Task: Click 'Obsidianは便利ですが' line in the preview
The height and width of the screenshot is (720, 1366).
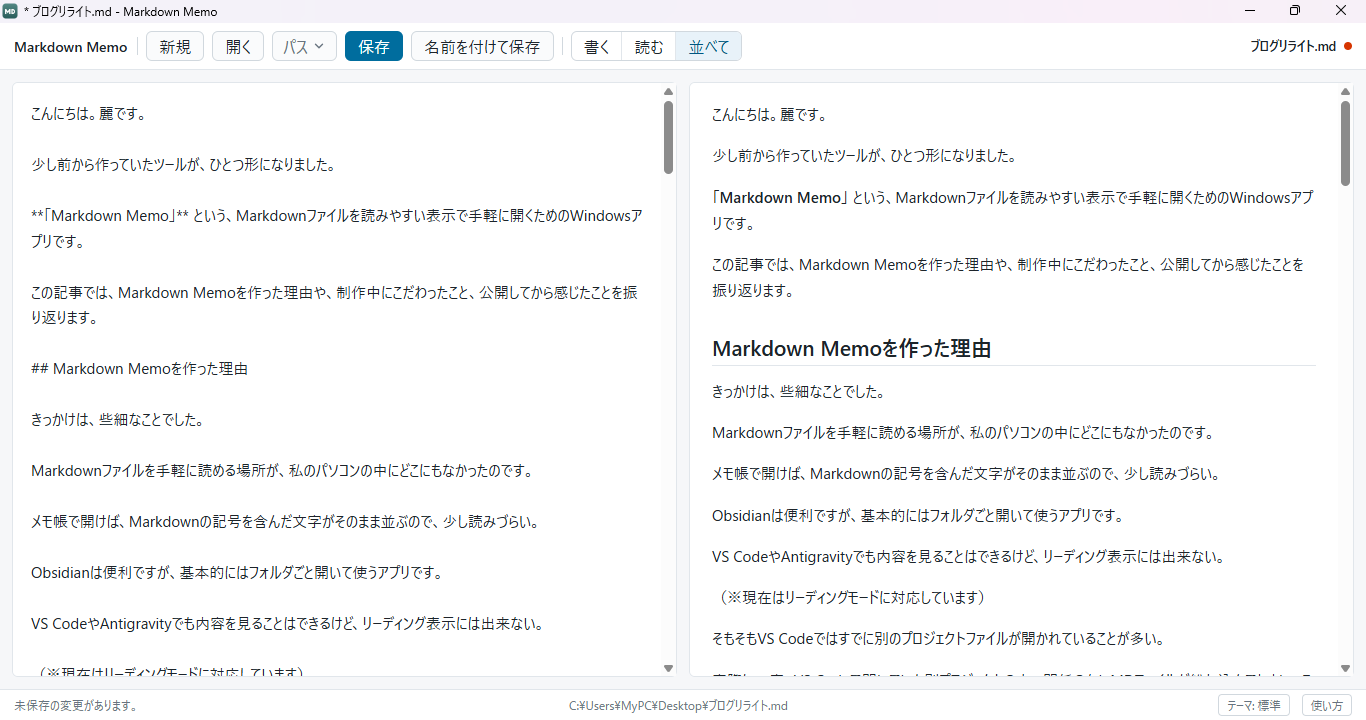Action: (918, 516)
